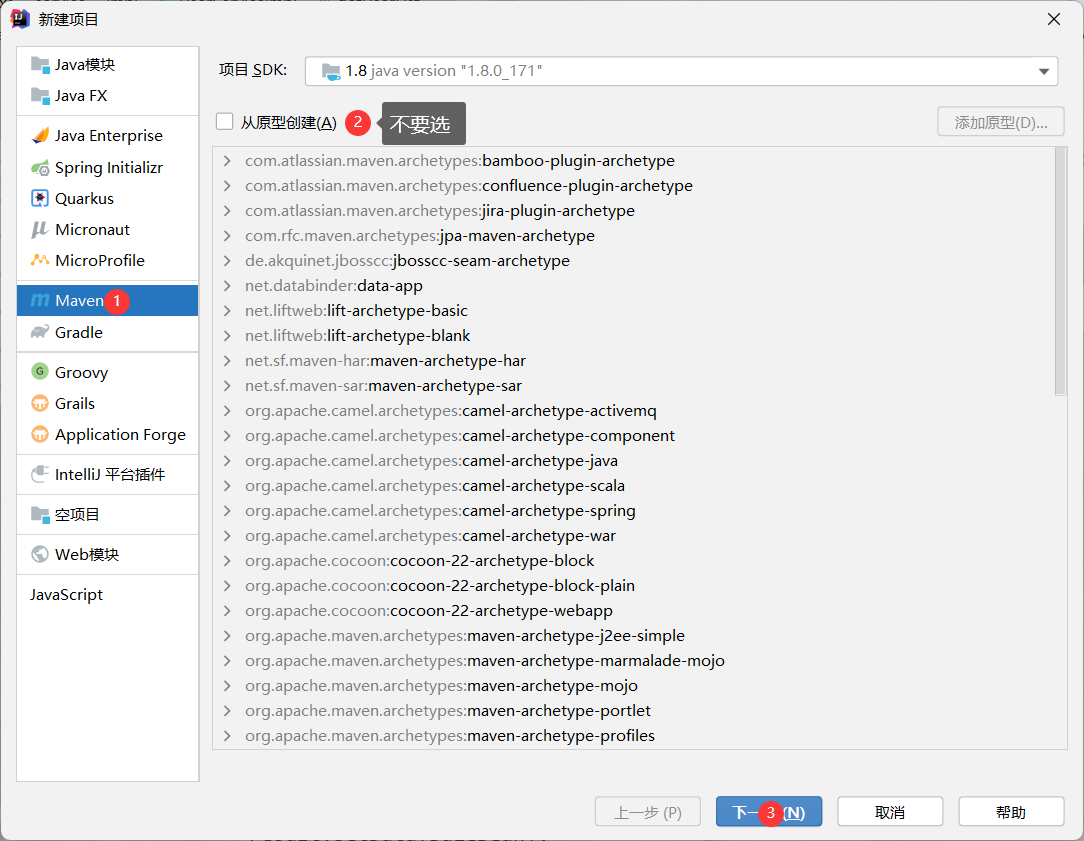Click the 项目 SDK combo box field
This screenshot has height=841, width=1084.
pyautogui.click(x=681, y=71)
